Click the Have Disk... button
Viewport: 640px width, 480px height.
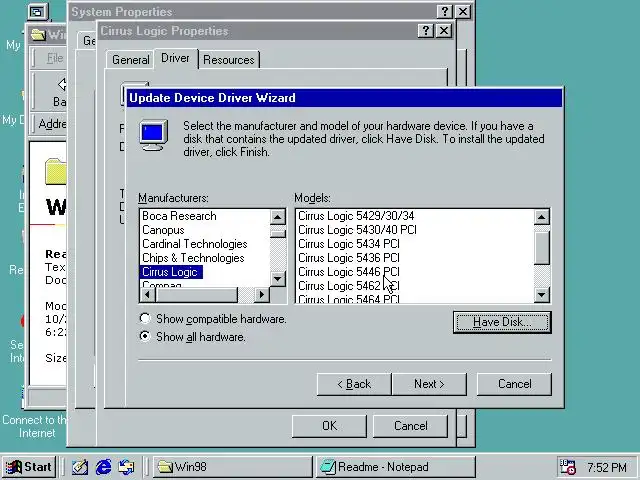click(x=502, y=322)
